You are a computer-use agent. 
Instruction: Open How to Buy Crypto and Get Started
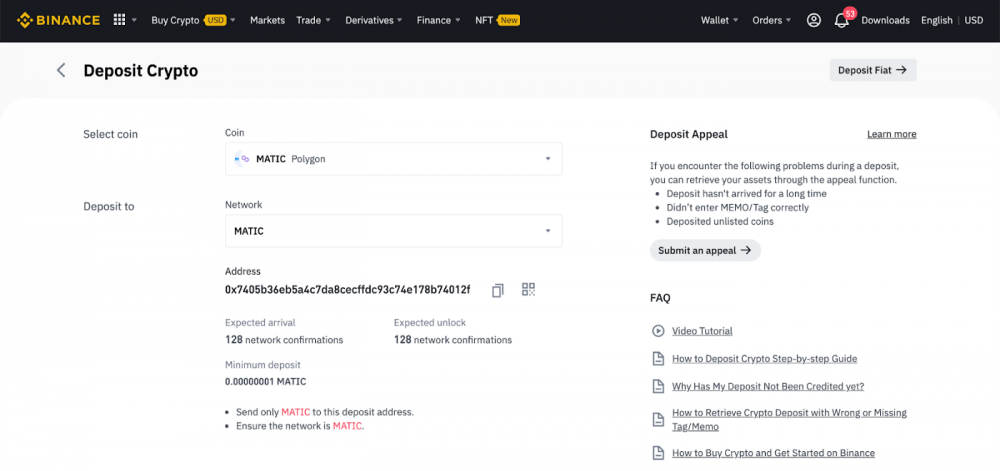pos(774,453)
